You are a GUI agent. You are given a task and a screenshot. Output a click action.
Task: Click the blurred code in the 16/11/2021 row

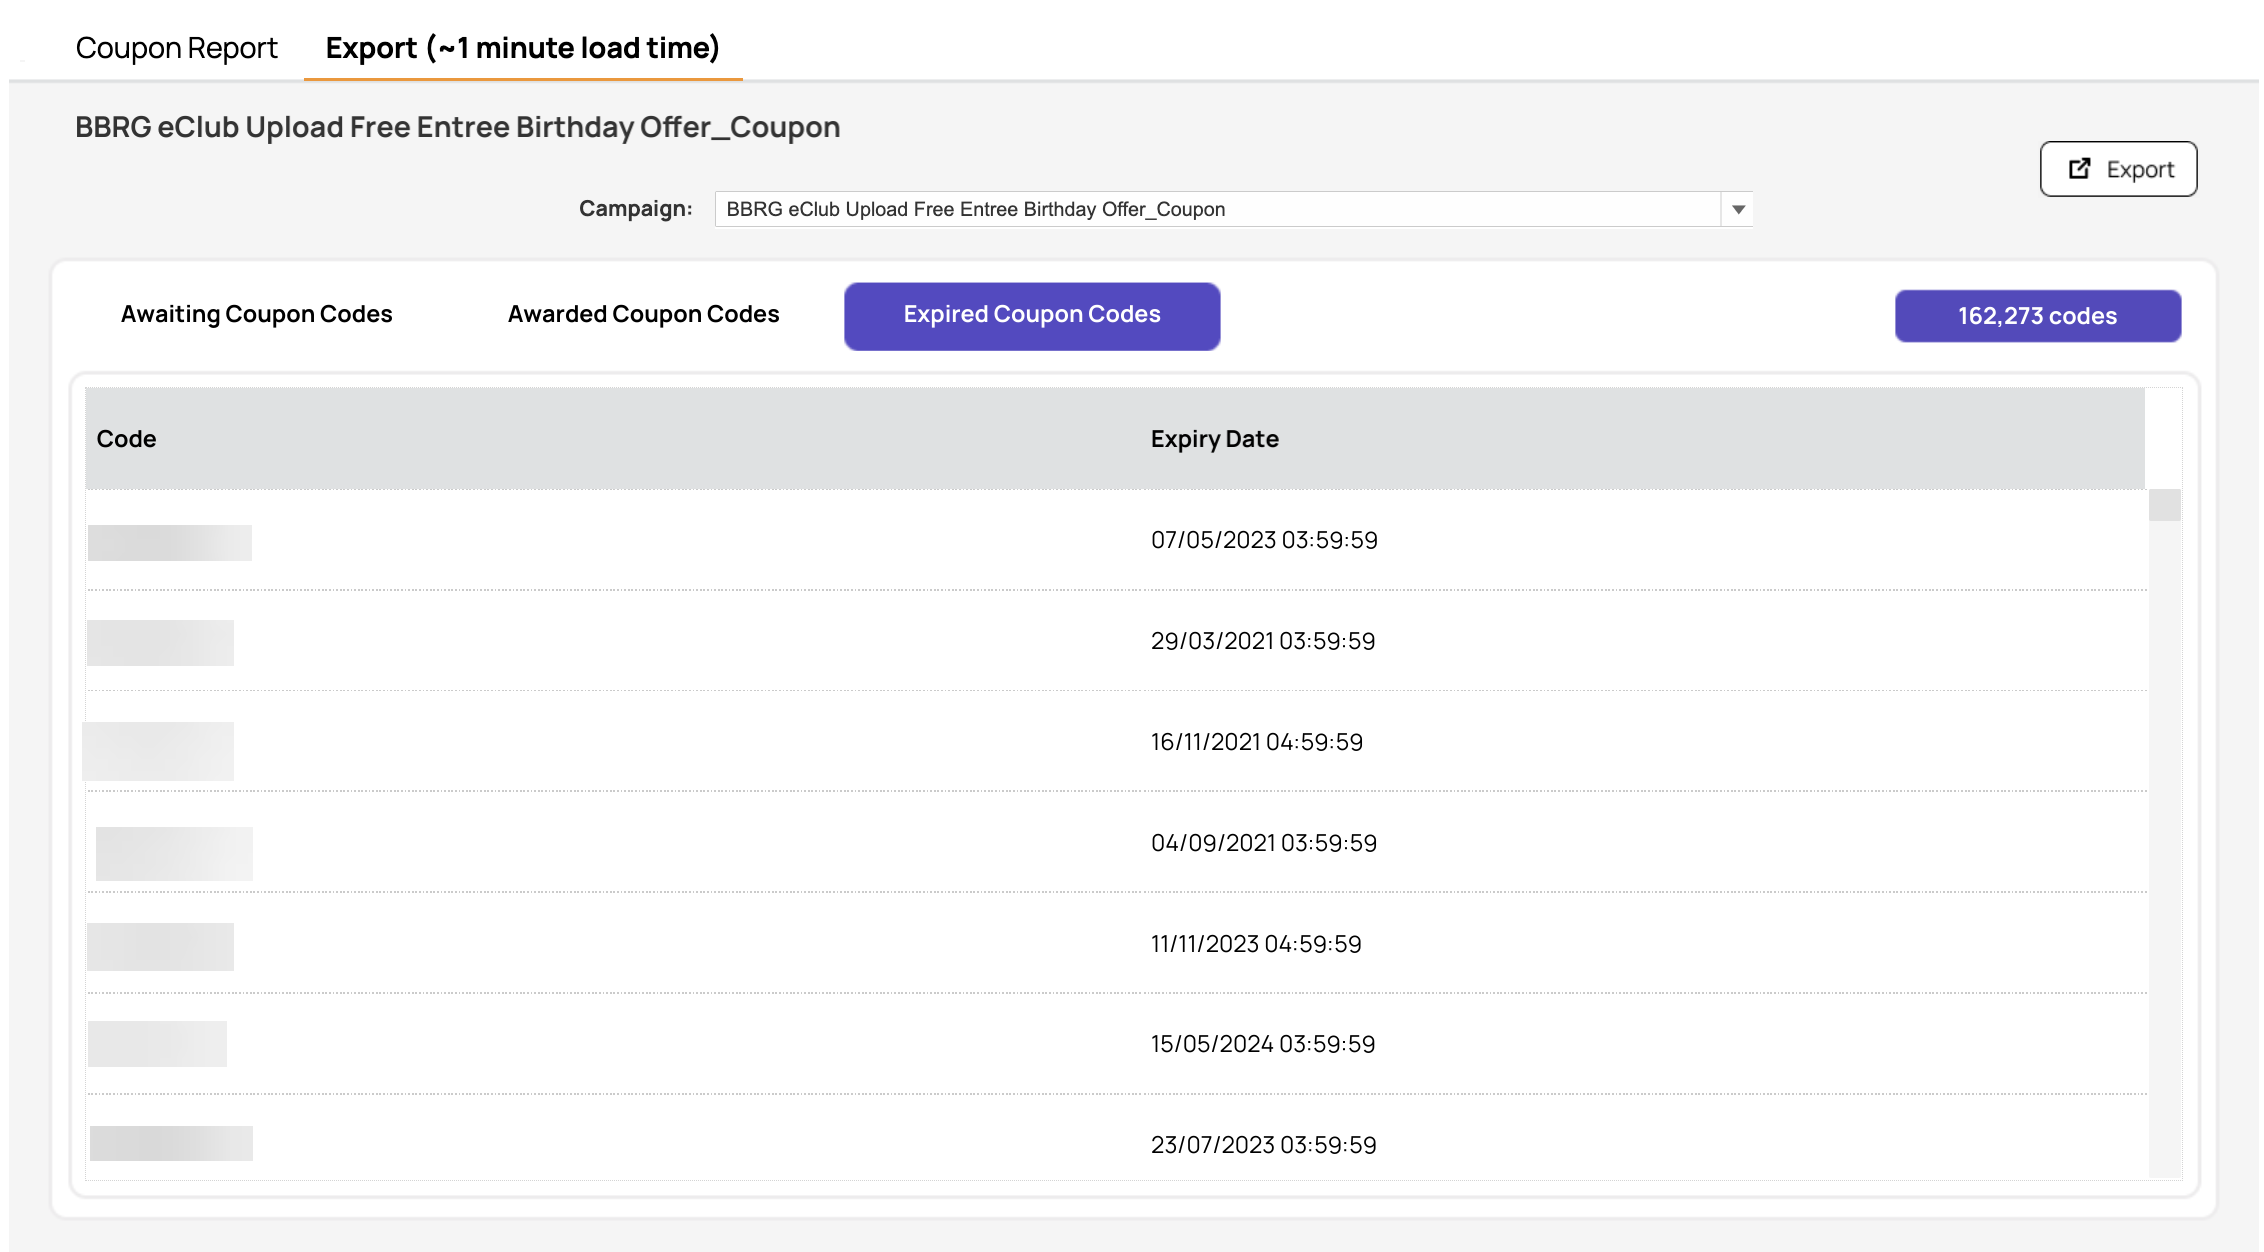[158, 751]
